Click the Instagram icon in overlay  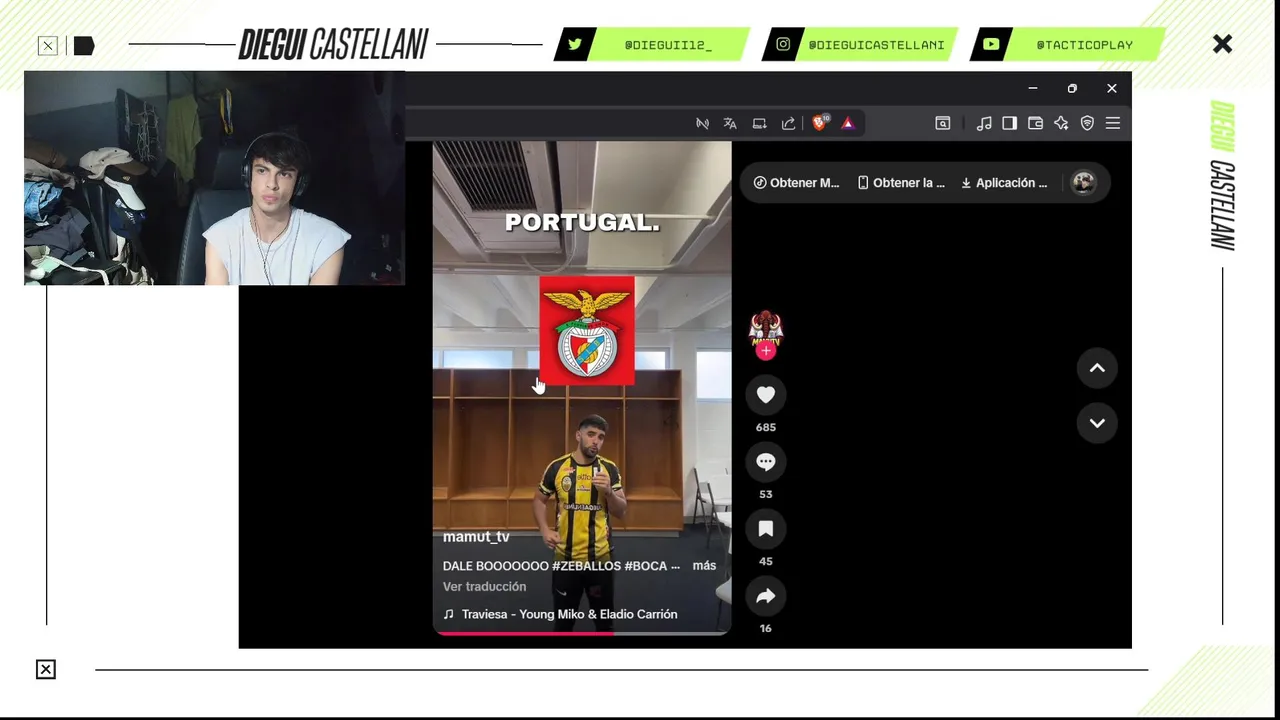(783, 45)
